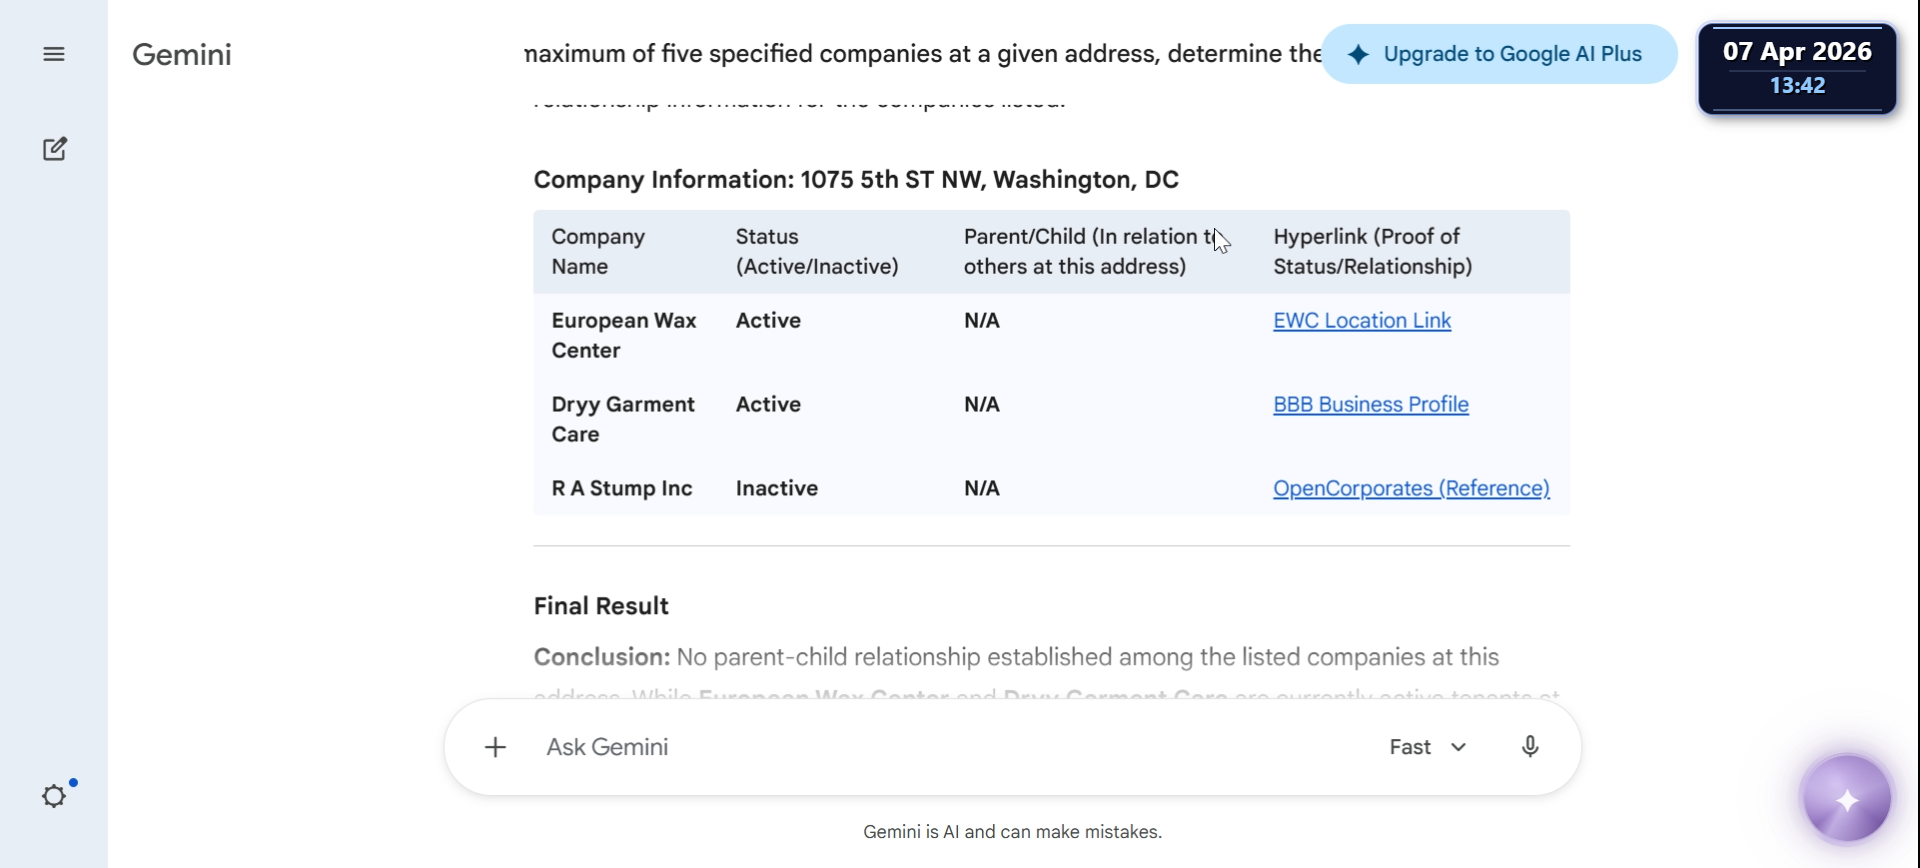Click the Gemini logo text
Viewport: 1920px width, 868px height.
tap(182, 54)
